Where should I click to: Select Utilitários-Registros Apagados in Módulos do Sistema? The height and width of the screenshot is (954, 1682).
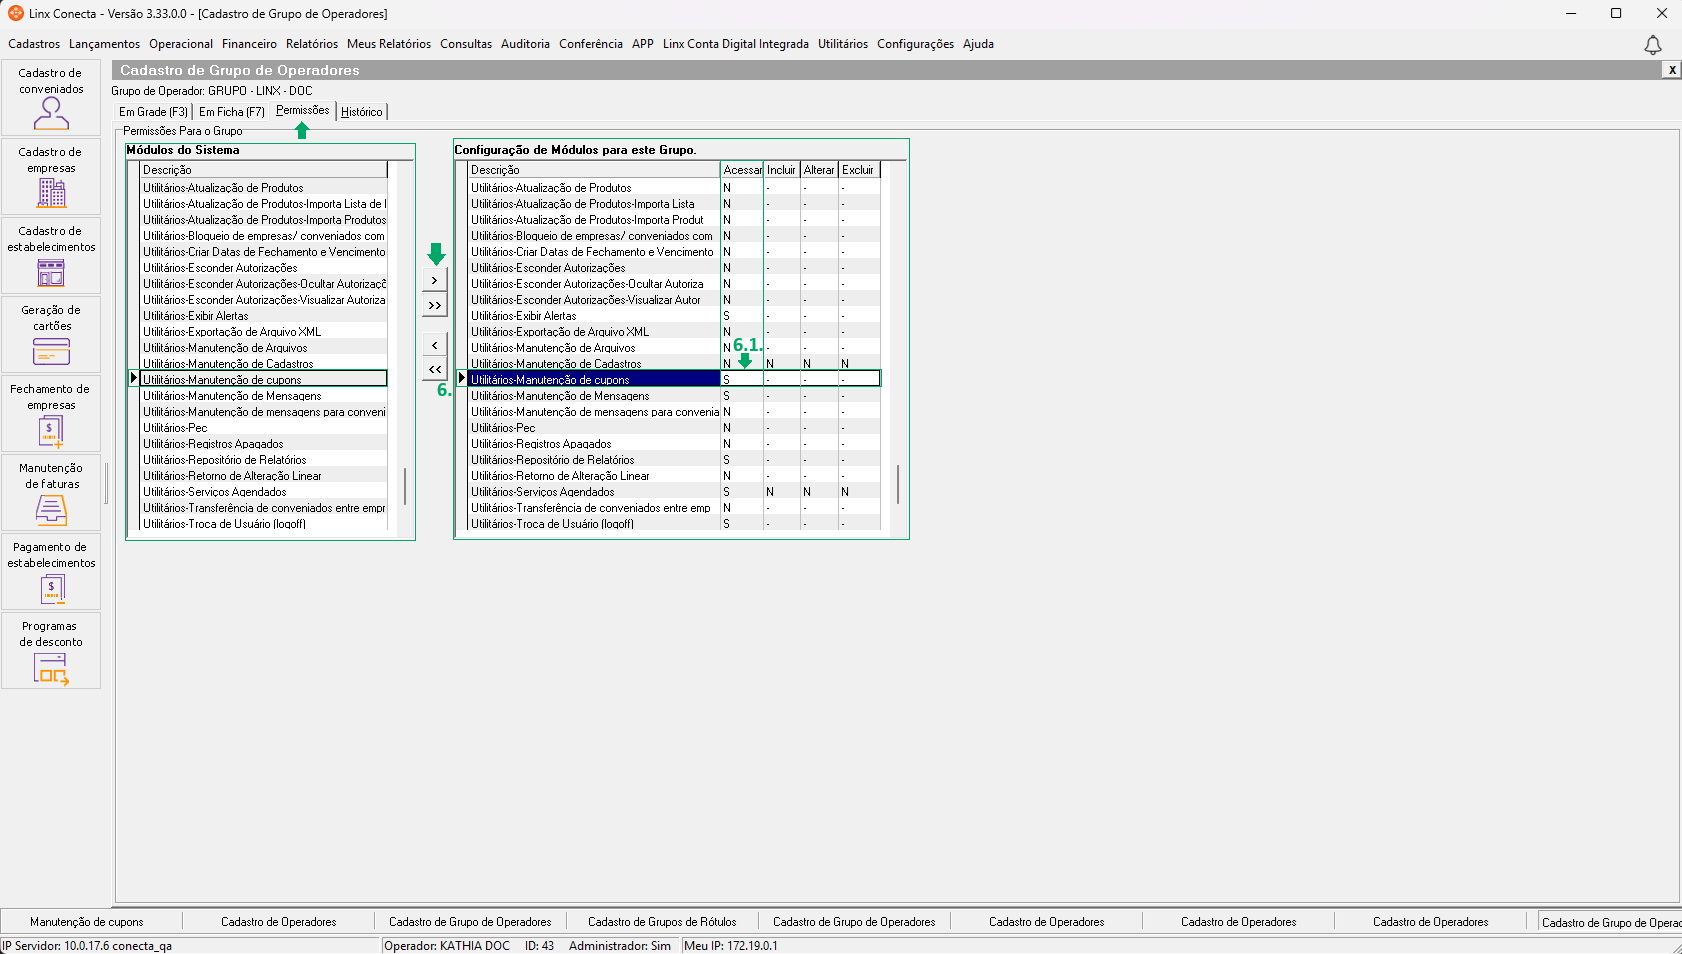coord(263,444)
